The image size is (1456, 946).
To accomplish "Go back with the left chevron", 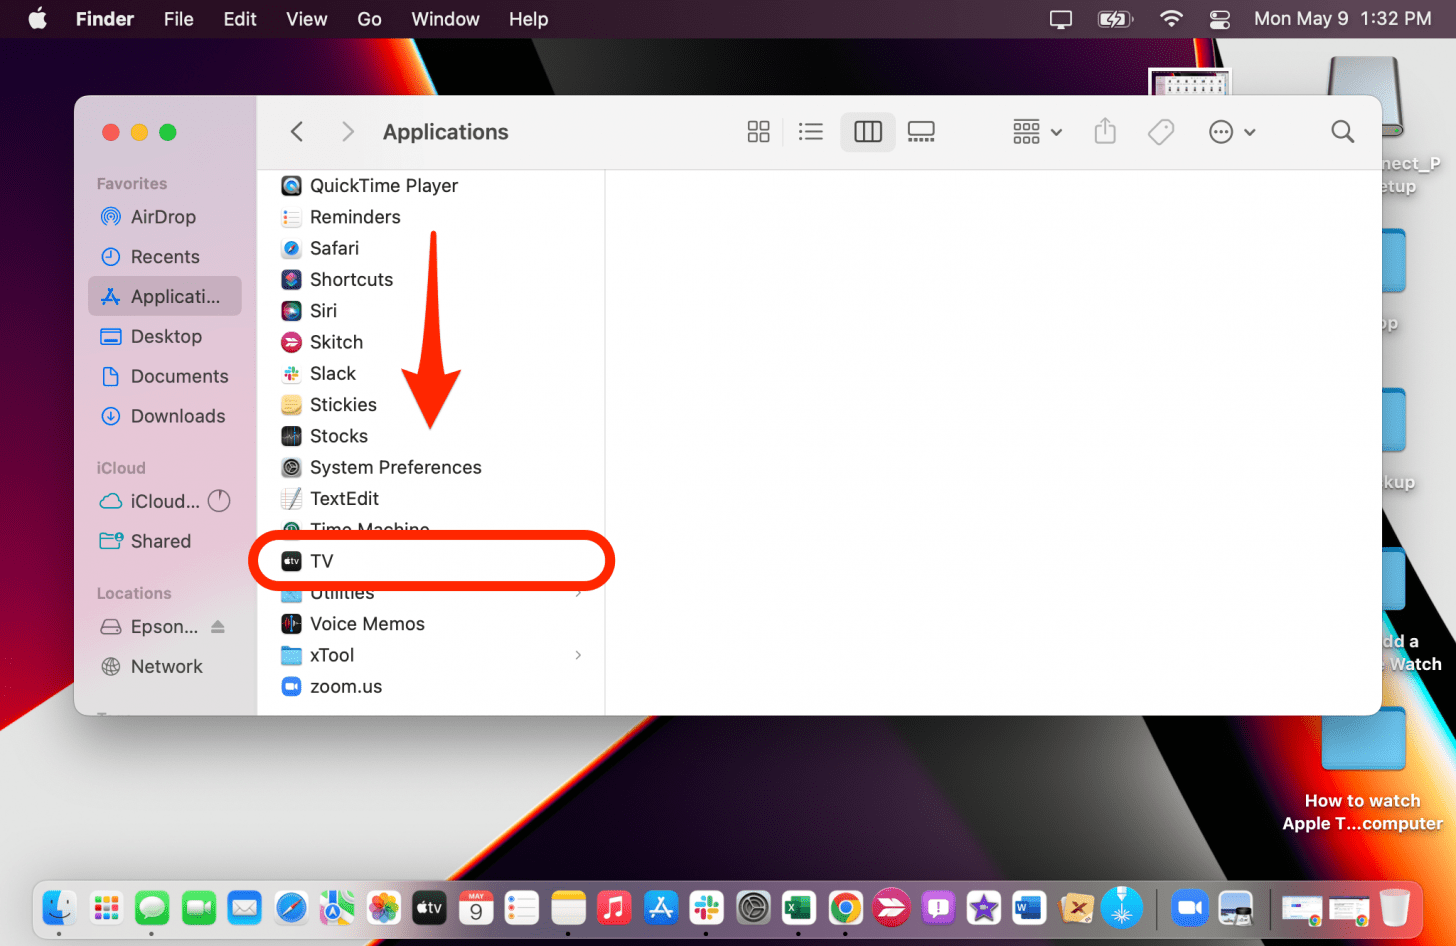I will (x=297, y=132).
